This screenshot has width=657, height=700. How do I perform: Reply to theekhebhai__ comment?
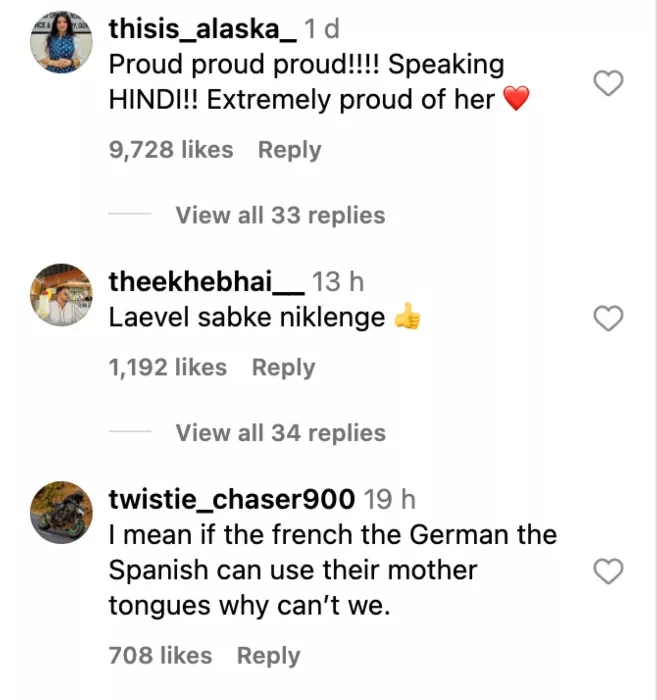283,368
